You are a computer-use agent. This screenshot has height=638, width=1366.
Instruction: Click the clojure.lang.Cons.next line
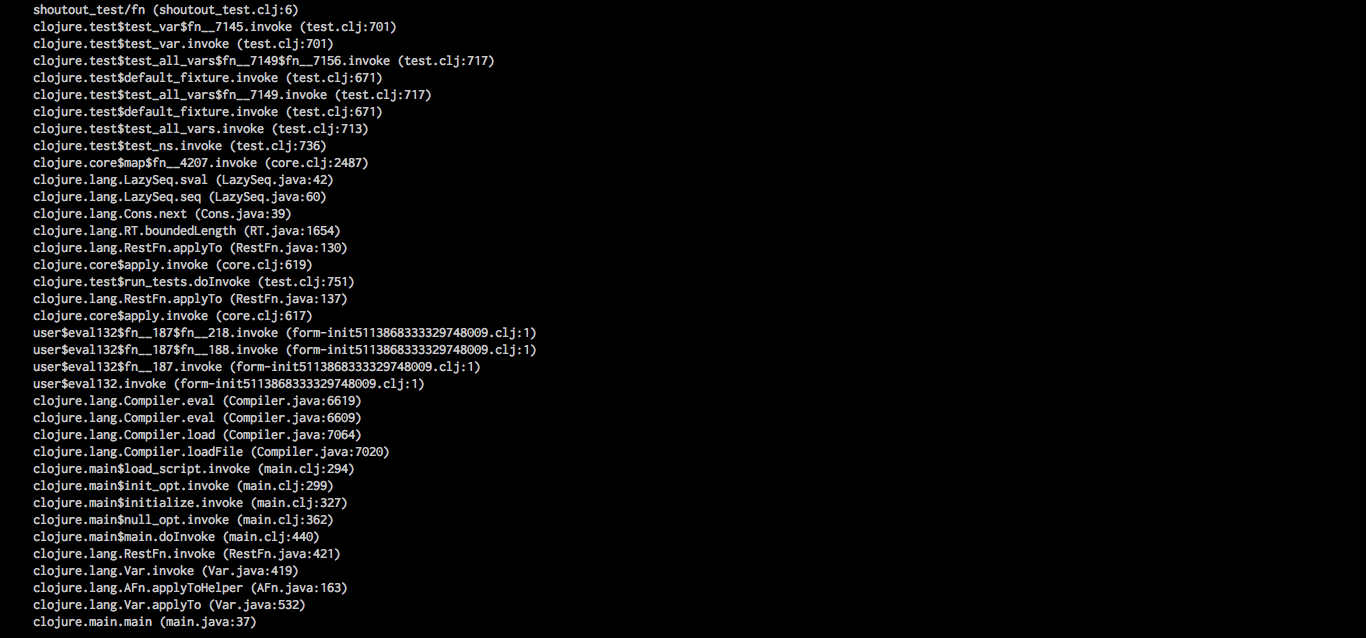coord(162,214)
